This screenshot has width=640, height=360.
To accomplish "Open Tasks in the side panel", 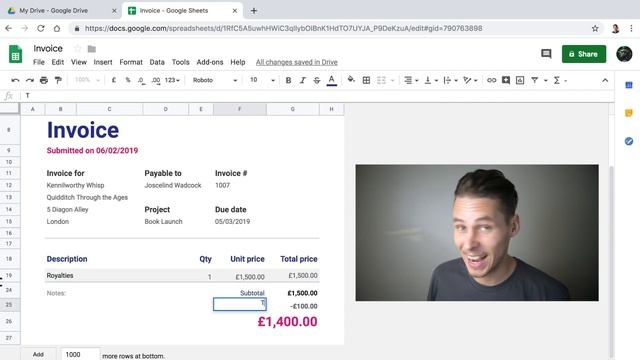I will [x=629, y=141].
